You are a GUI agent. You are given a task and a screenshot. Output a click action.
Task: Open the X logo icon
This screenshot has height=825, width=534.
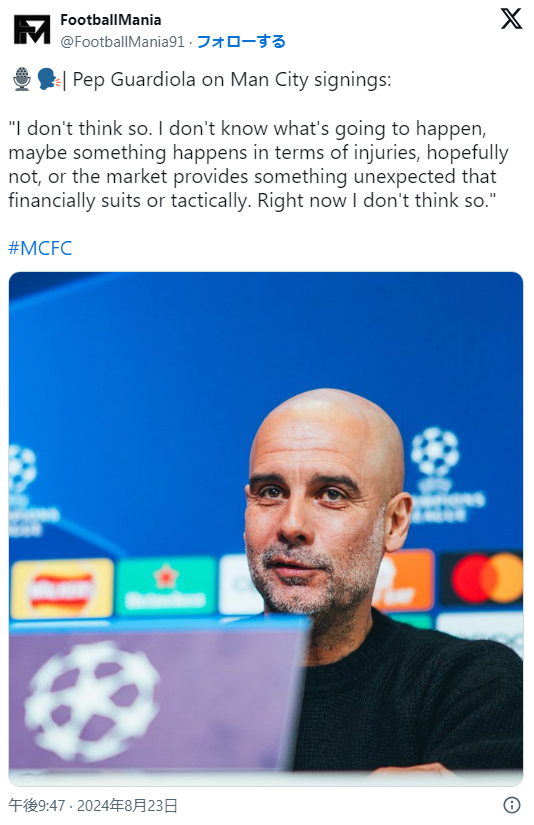pos(511,19)
